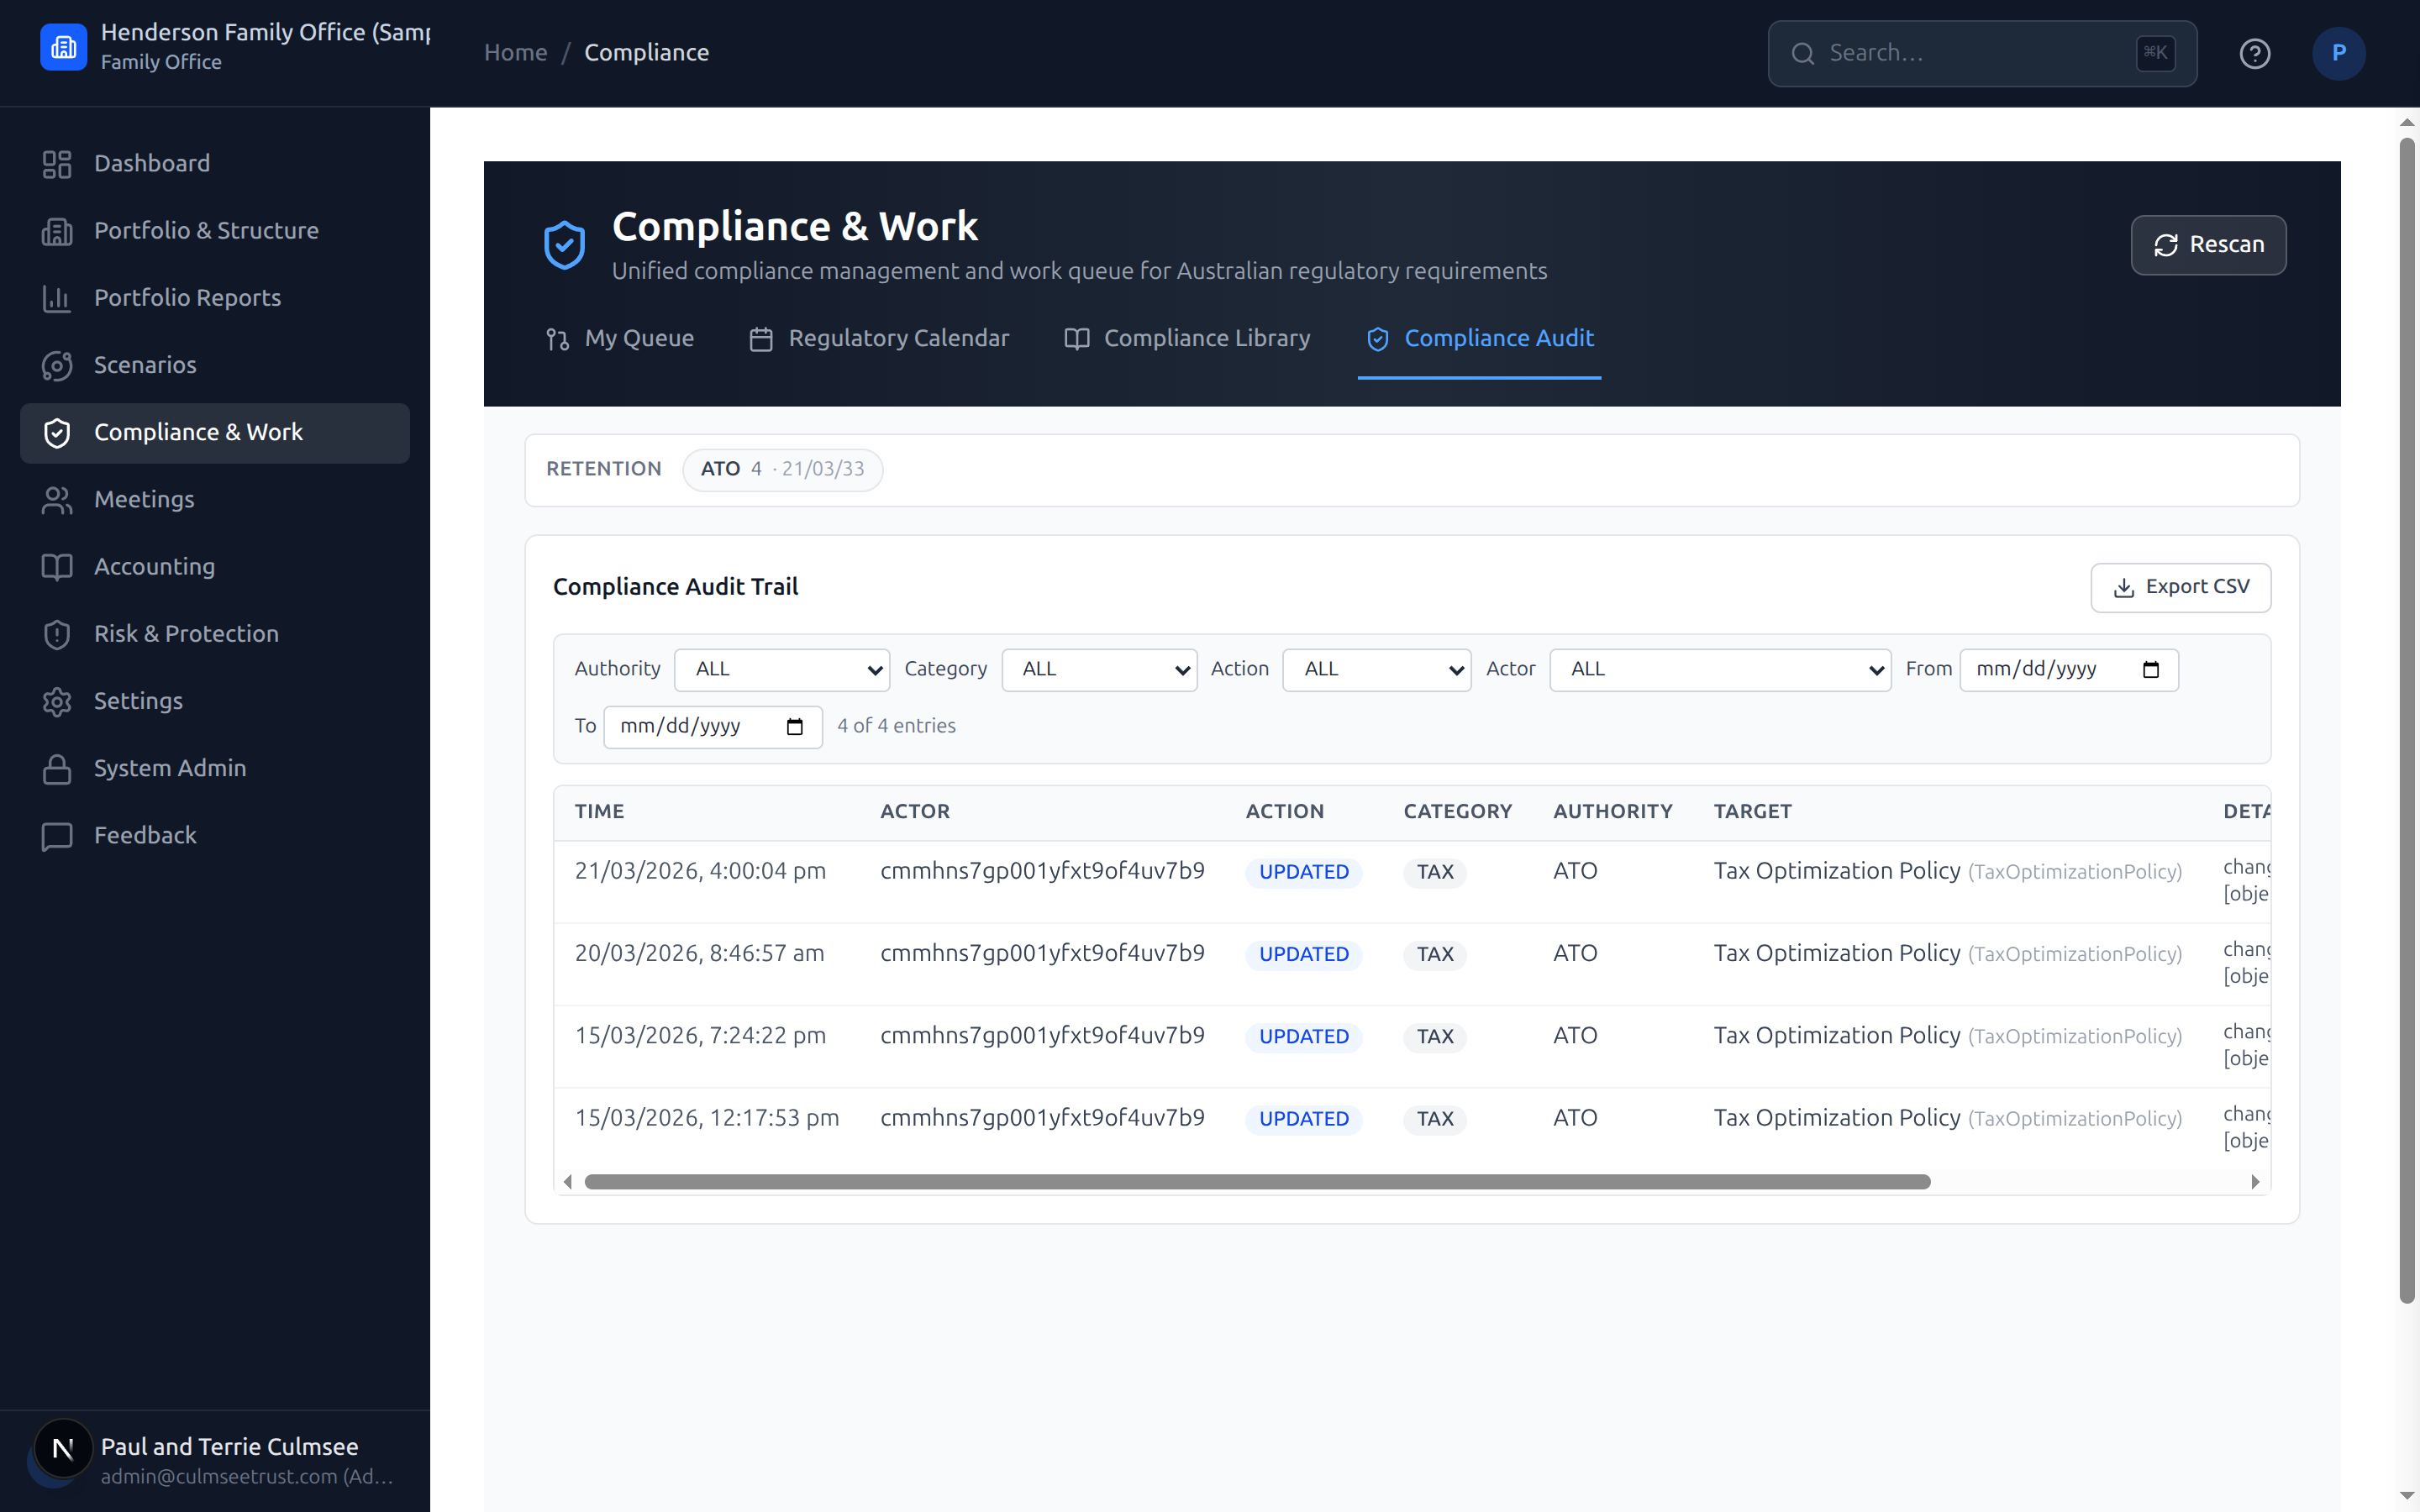Click the N avatar at bottom left

[63, 1448]
